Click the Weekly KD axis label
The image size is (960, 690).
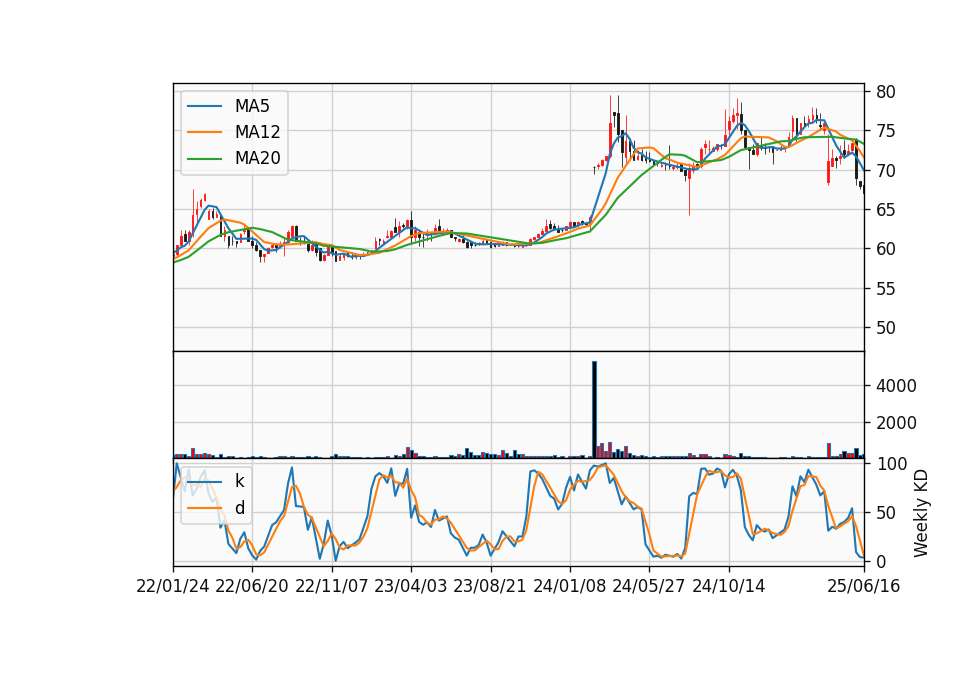(x=921, y=514)
